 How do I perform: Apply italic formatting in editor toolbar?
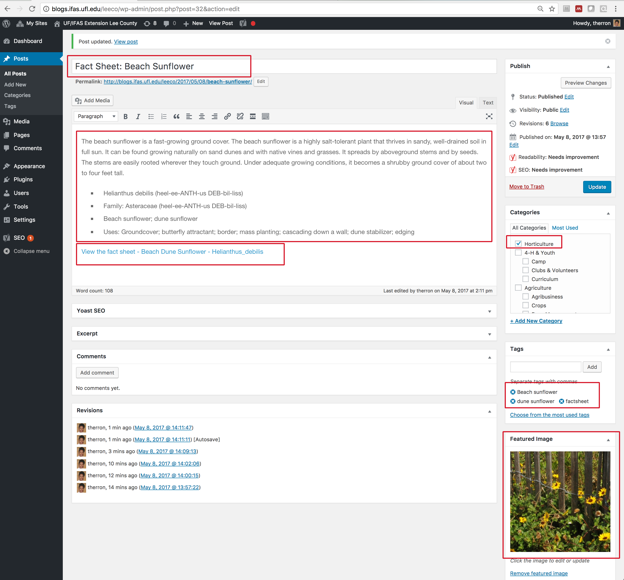click(x=138, y=117)
